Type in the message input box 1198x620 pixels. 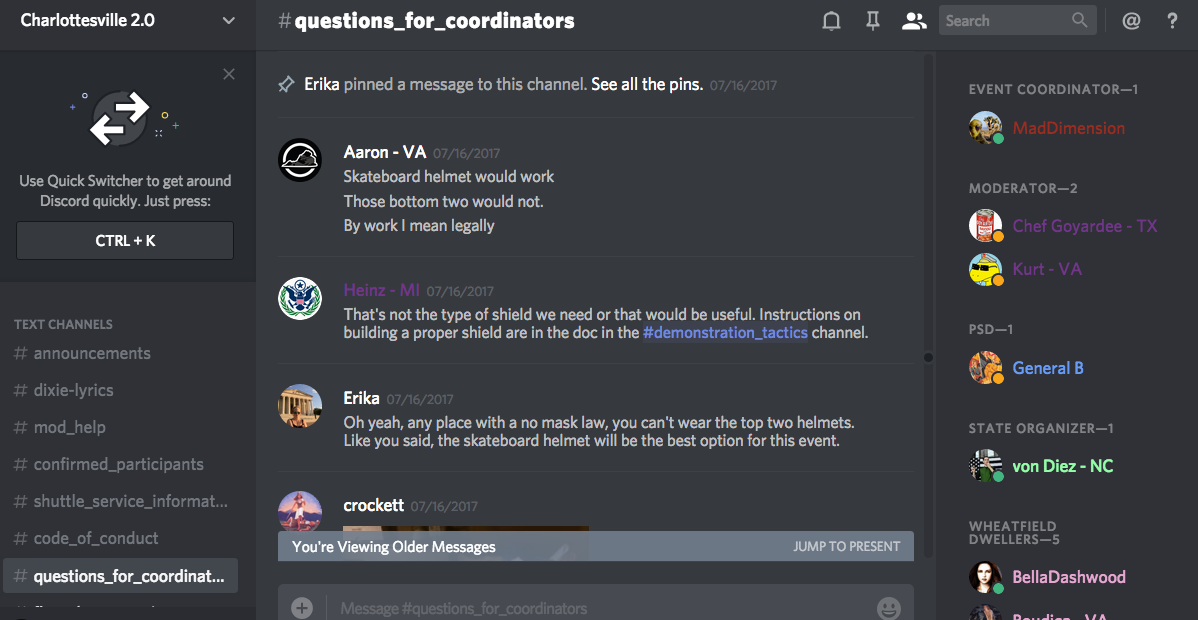(600, 607)
